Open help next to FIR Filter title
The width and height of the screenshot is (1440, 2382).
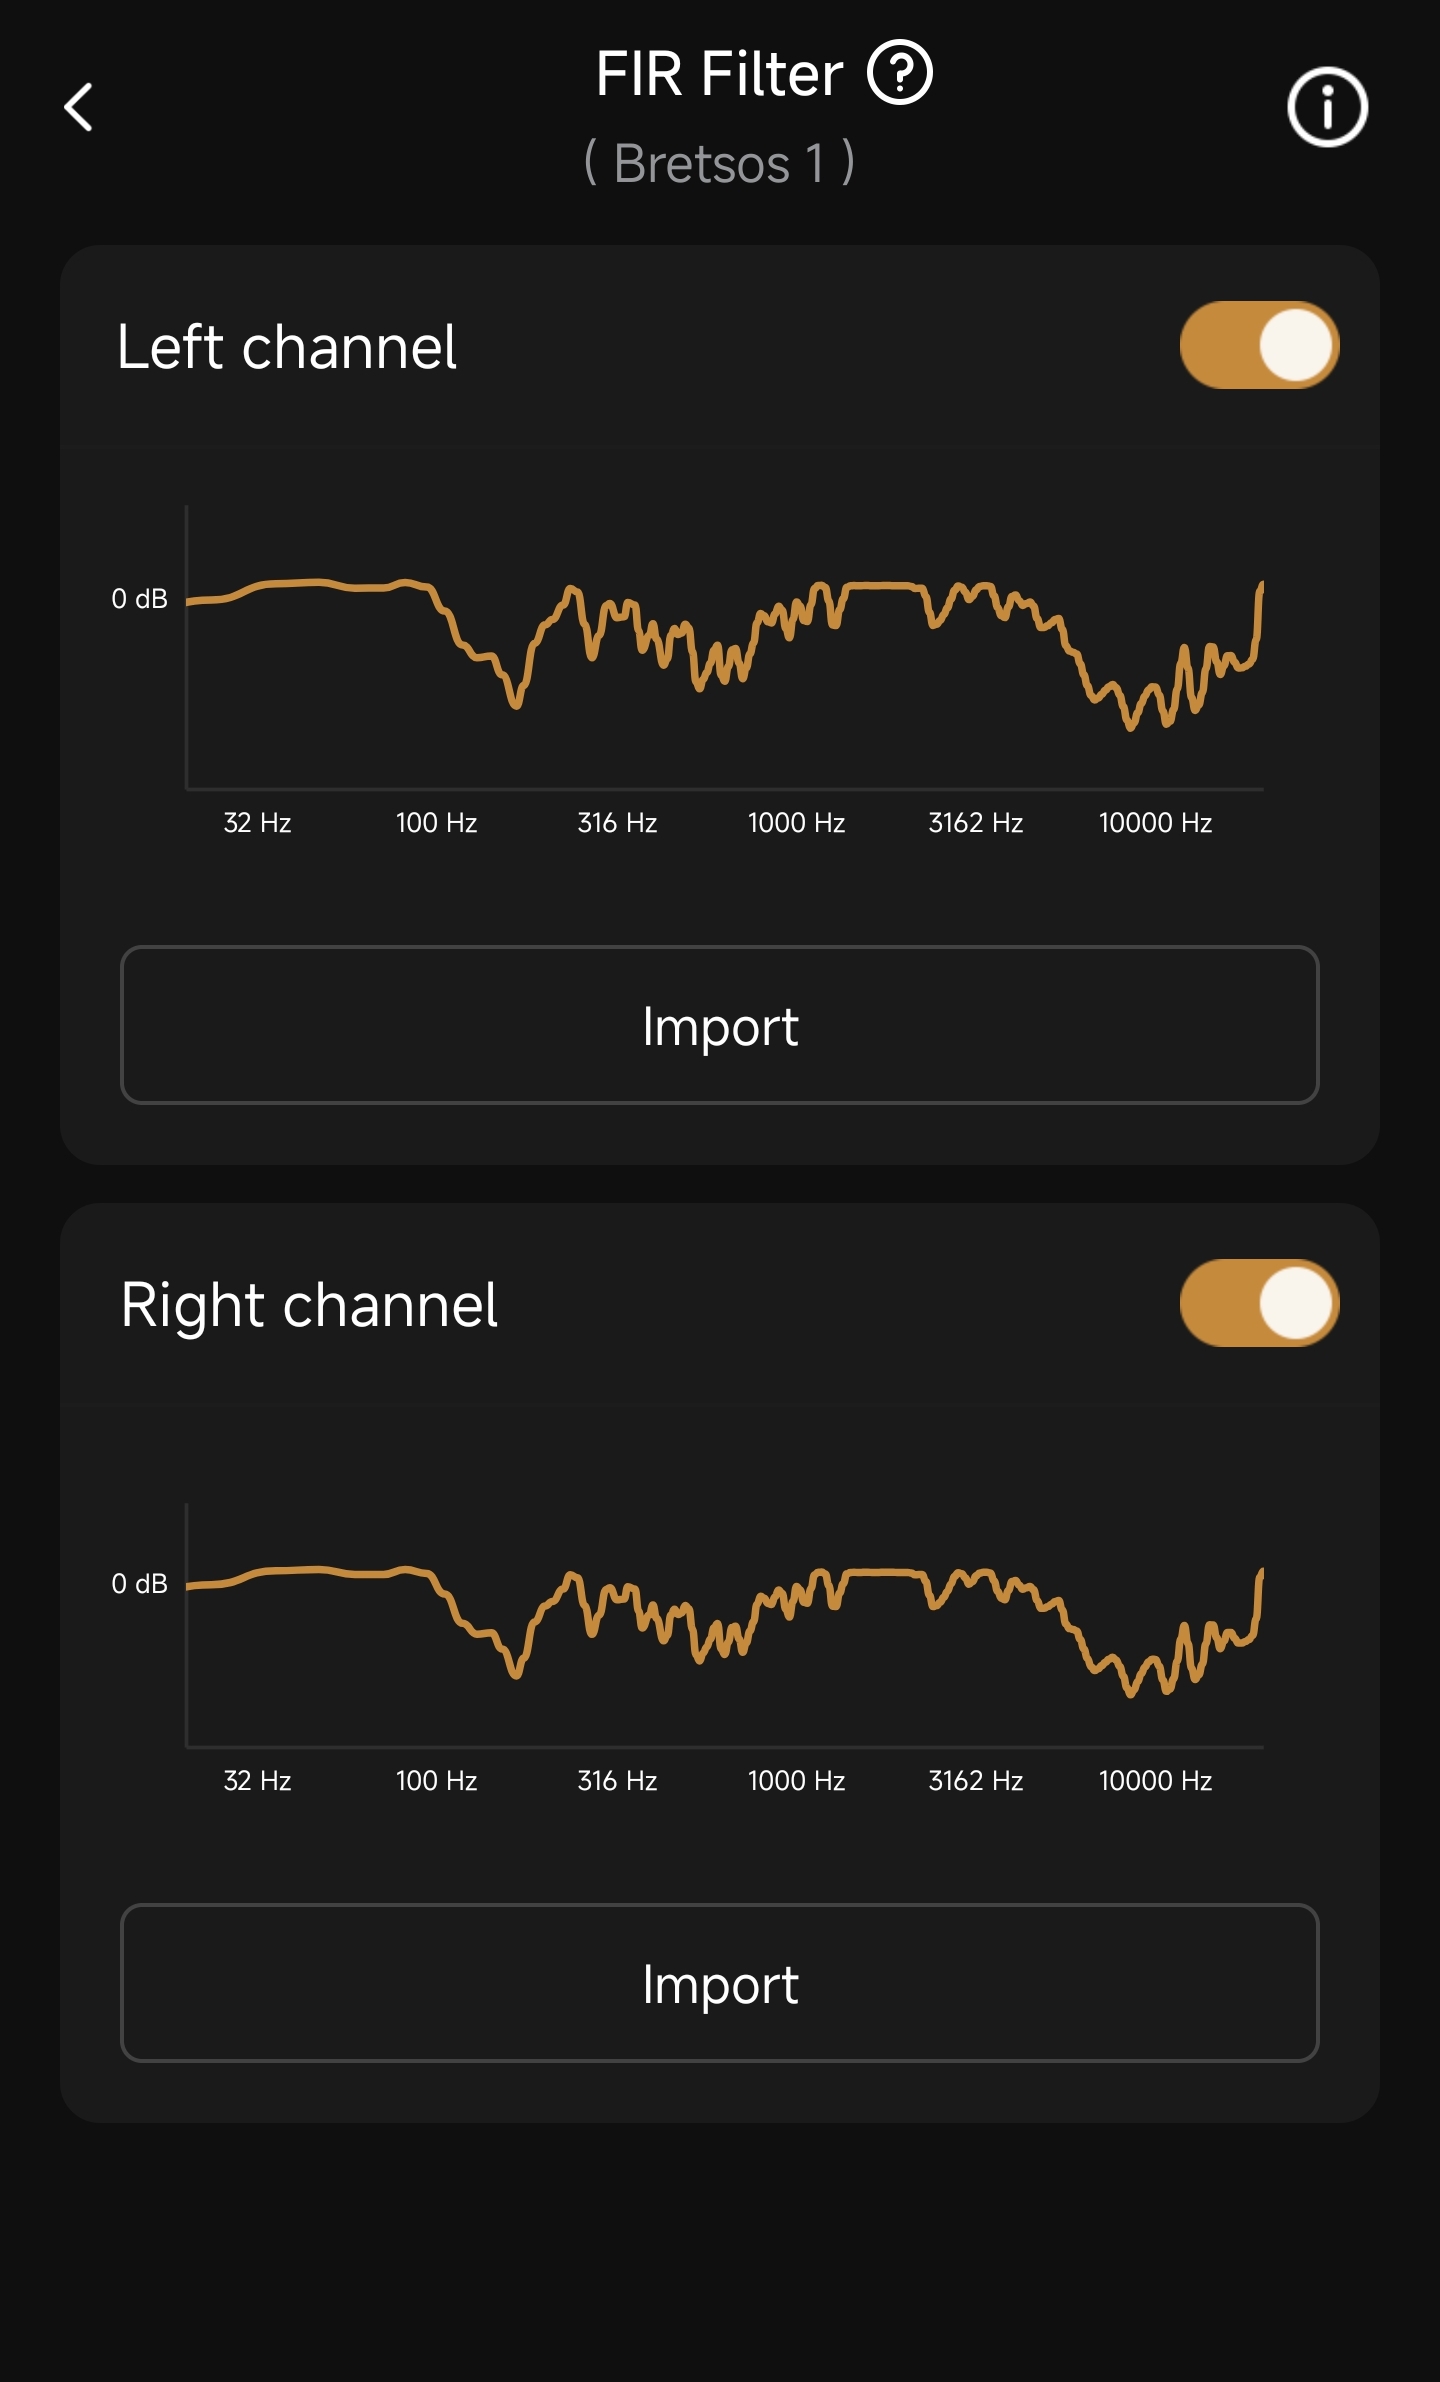point(899,73)
